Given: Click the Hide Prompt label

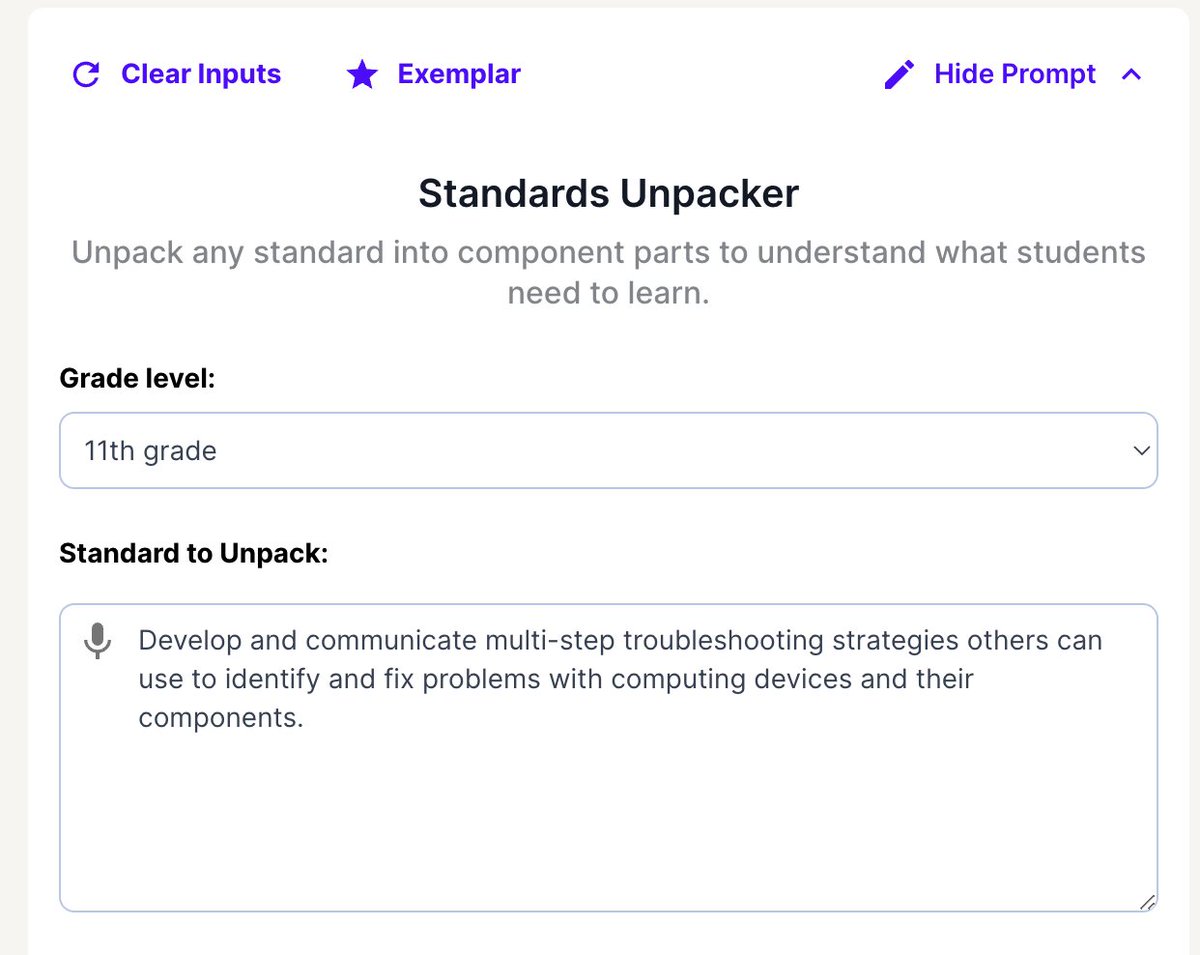Looking at the screenshot, I should (x=1015, y=75).
